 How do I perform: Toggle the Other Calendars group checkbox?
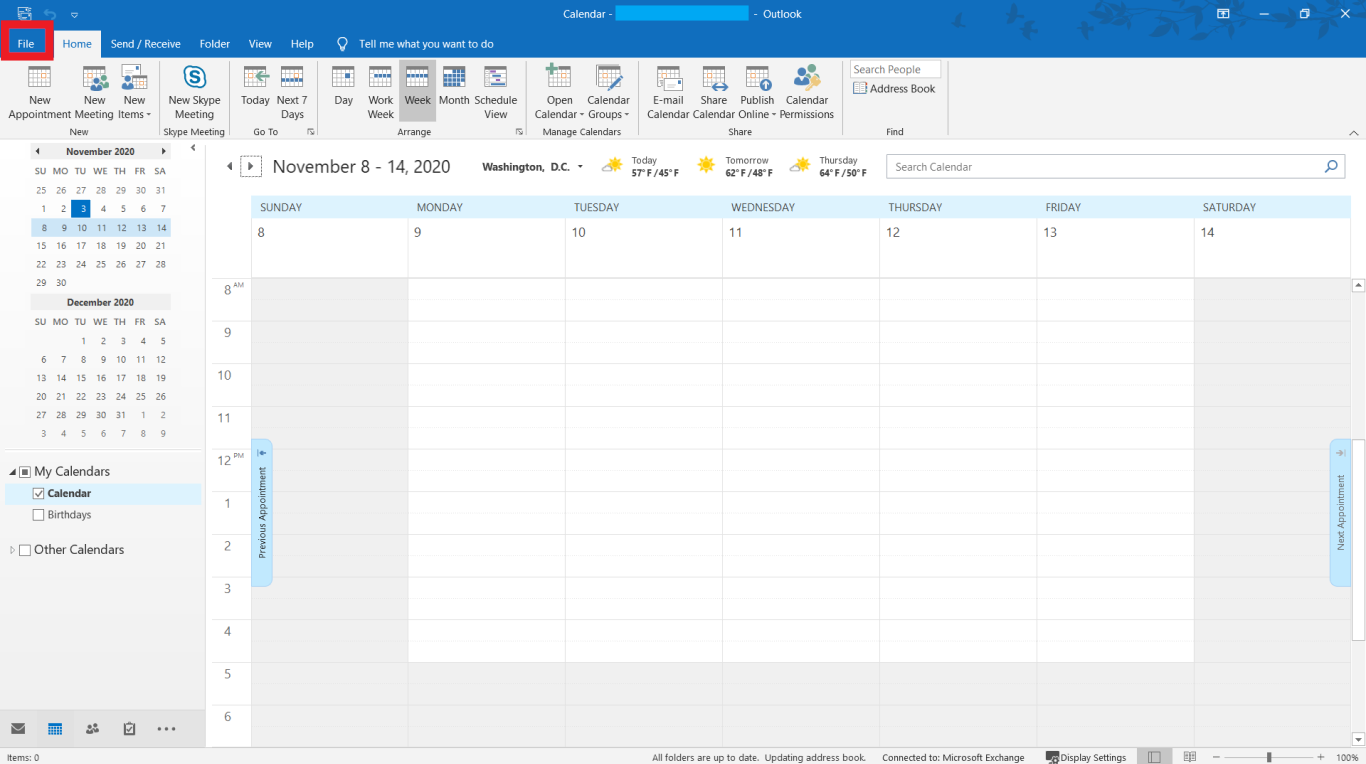point(25,550)
